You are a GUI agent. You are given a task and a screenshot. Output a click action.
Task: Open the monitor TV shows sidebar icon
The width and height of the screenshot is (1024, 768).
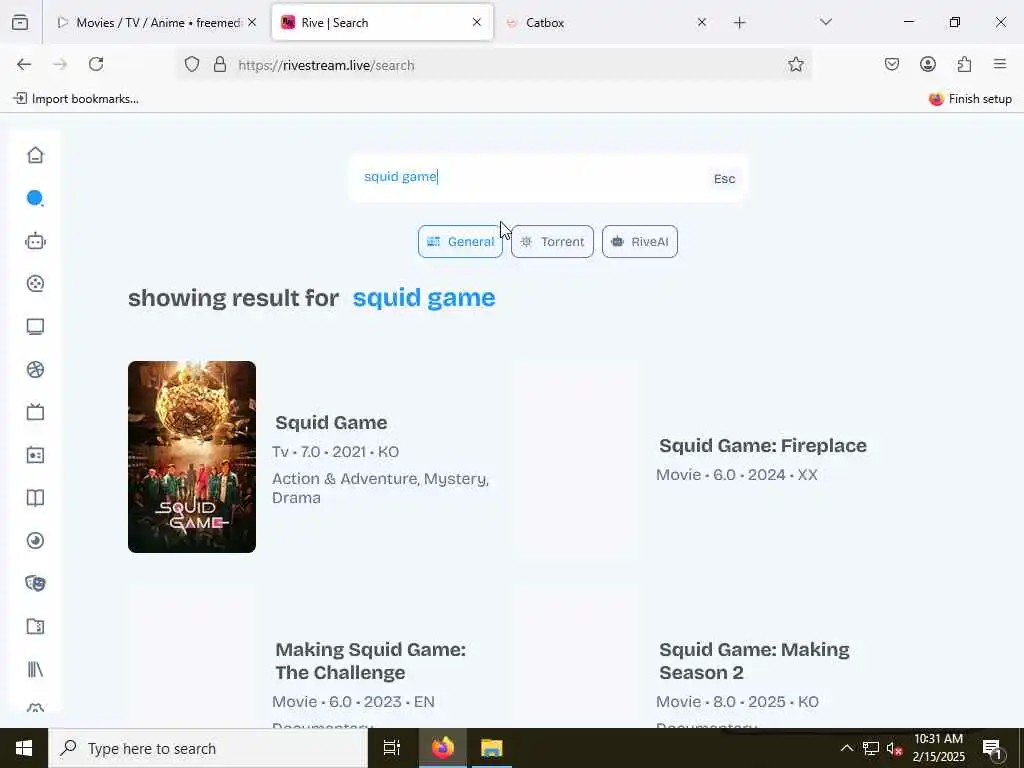(35, 327)
